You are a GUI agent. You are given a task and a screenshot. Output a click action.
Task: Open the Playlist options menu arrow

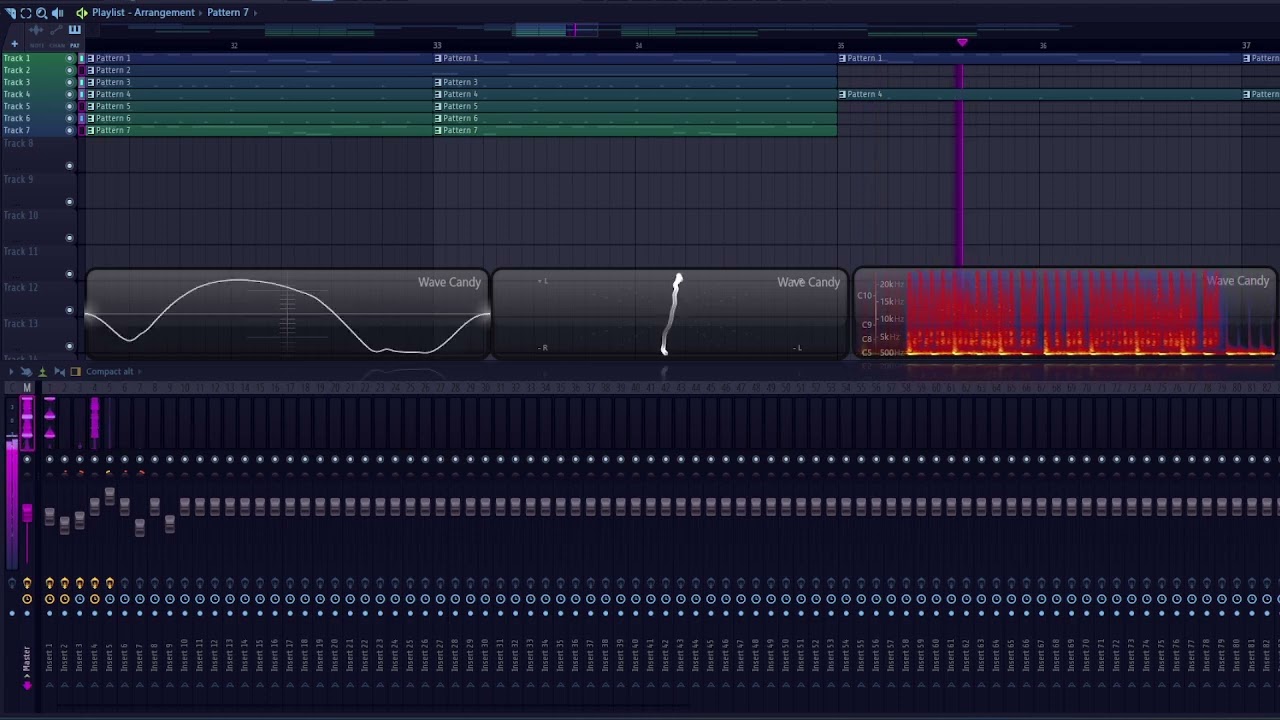pos(10,13)
